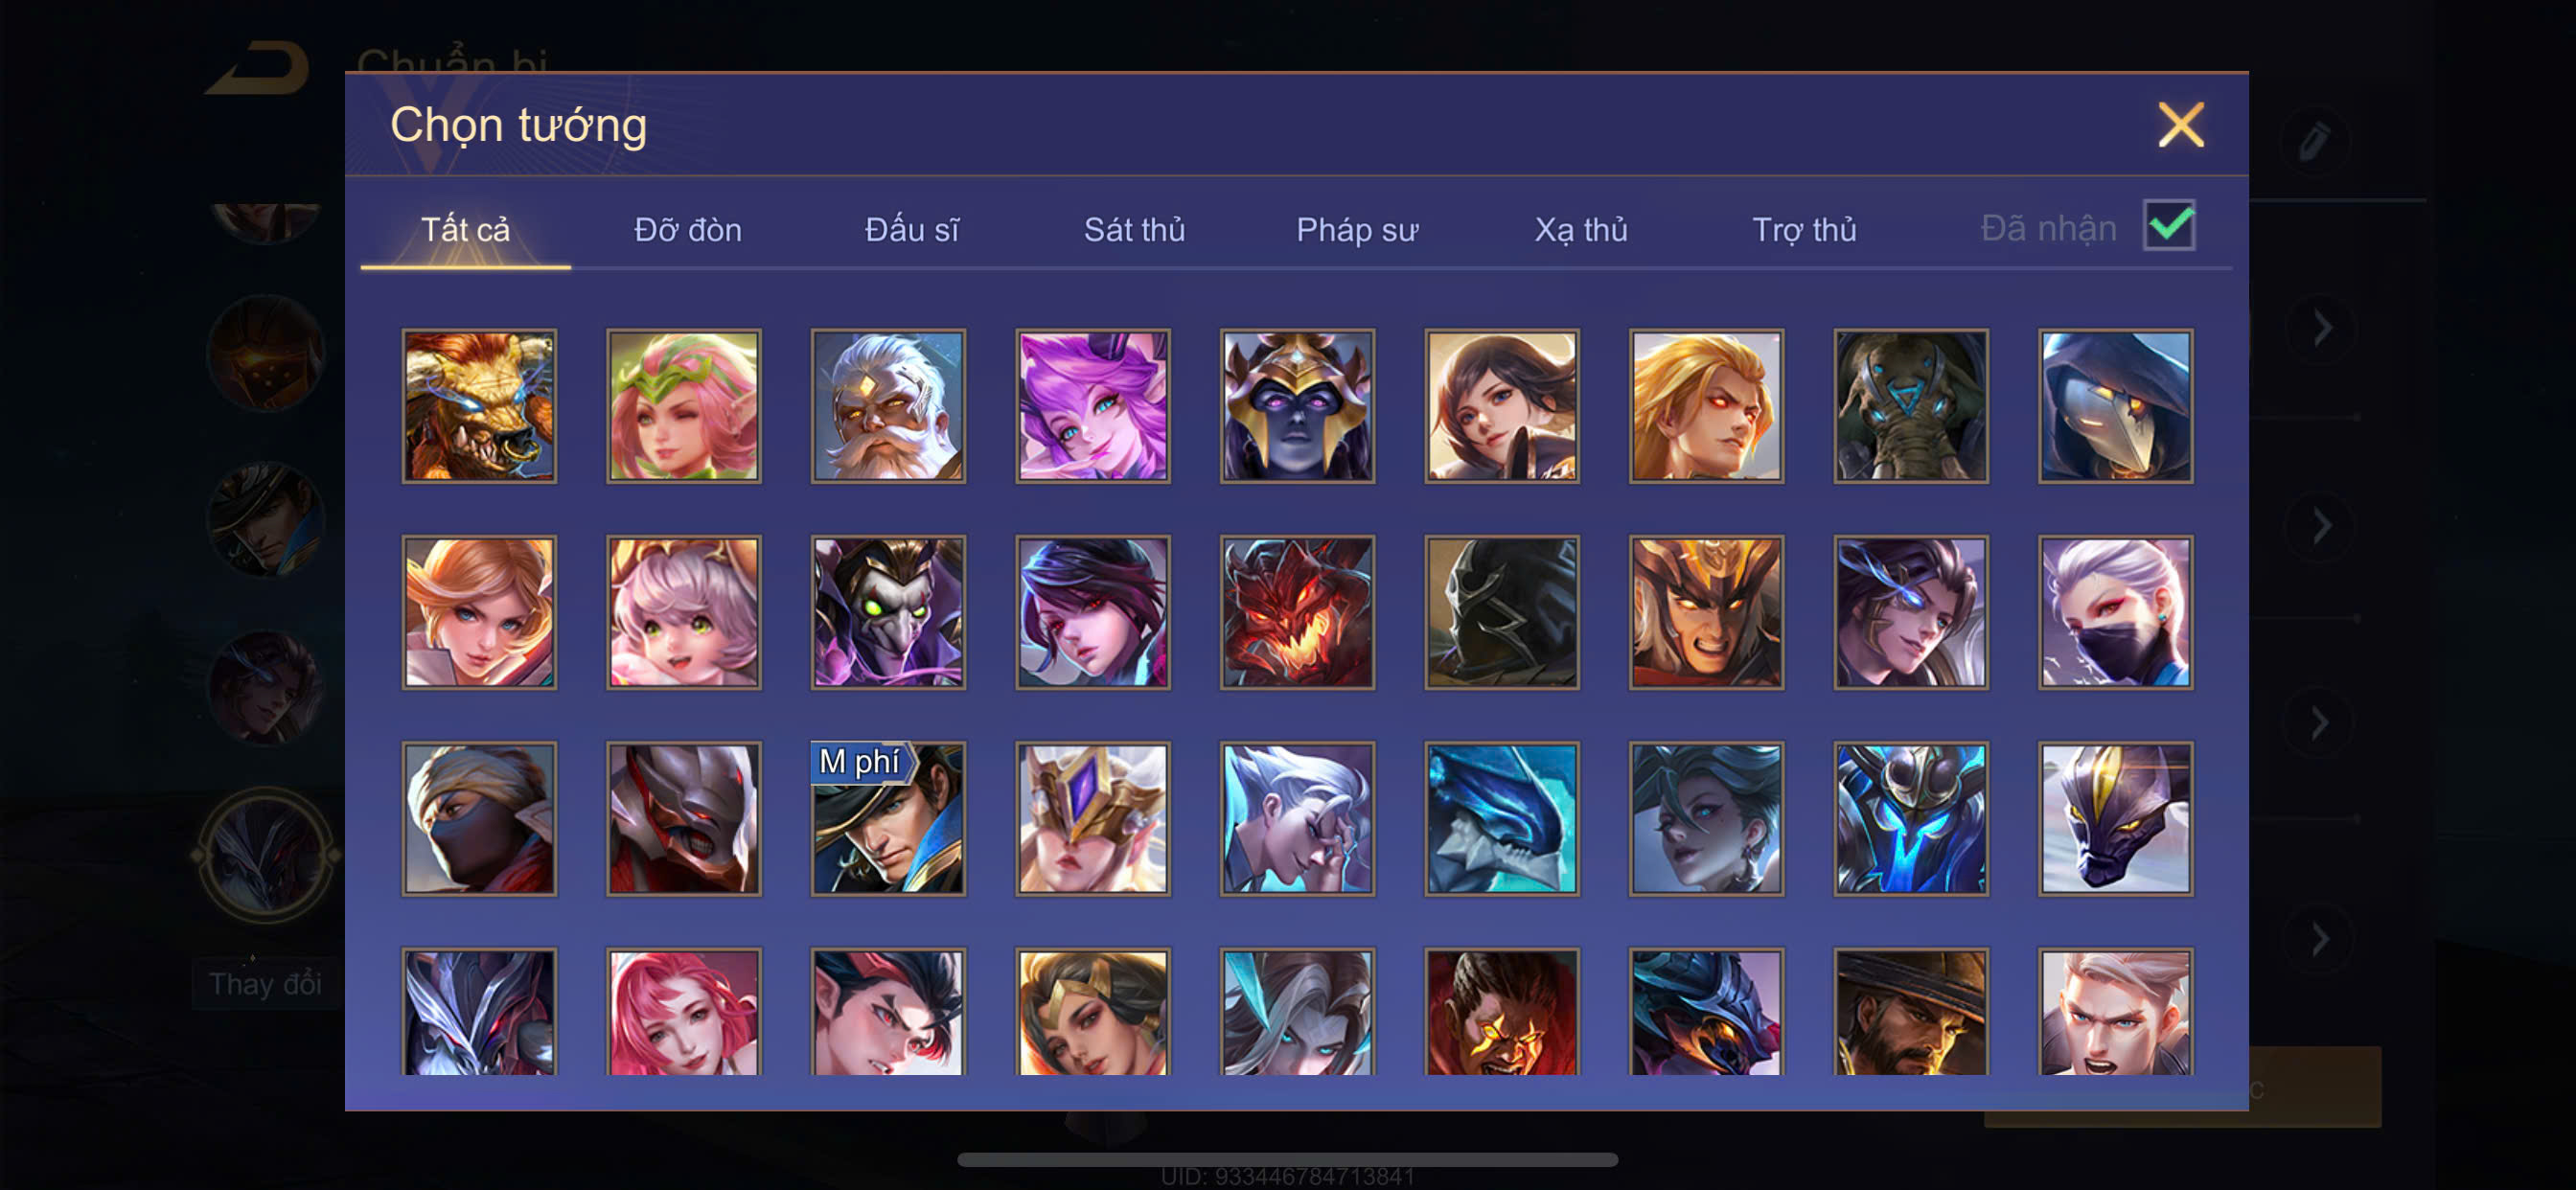The width and height of the screenshot is (2576, 1190).
Task: Close the Chọn tướng dialog
Action: click(2181, 125)
